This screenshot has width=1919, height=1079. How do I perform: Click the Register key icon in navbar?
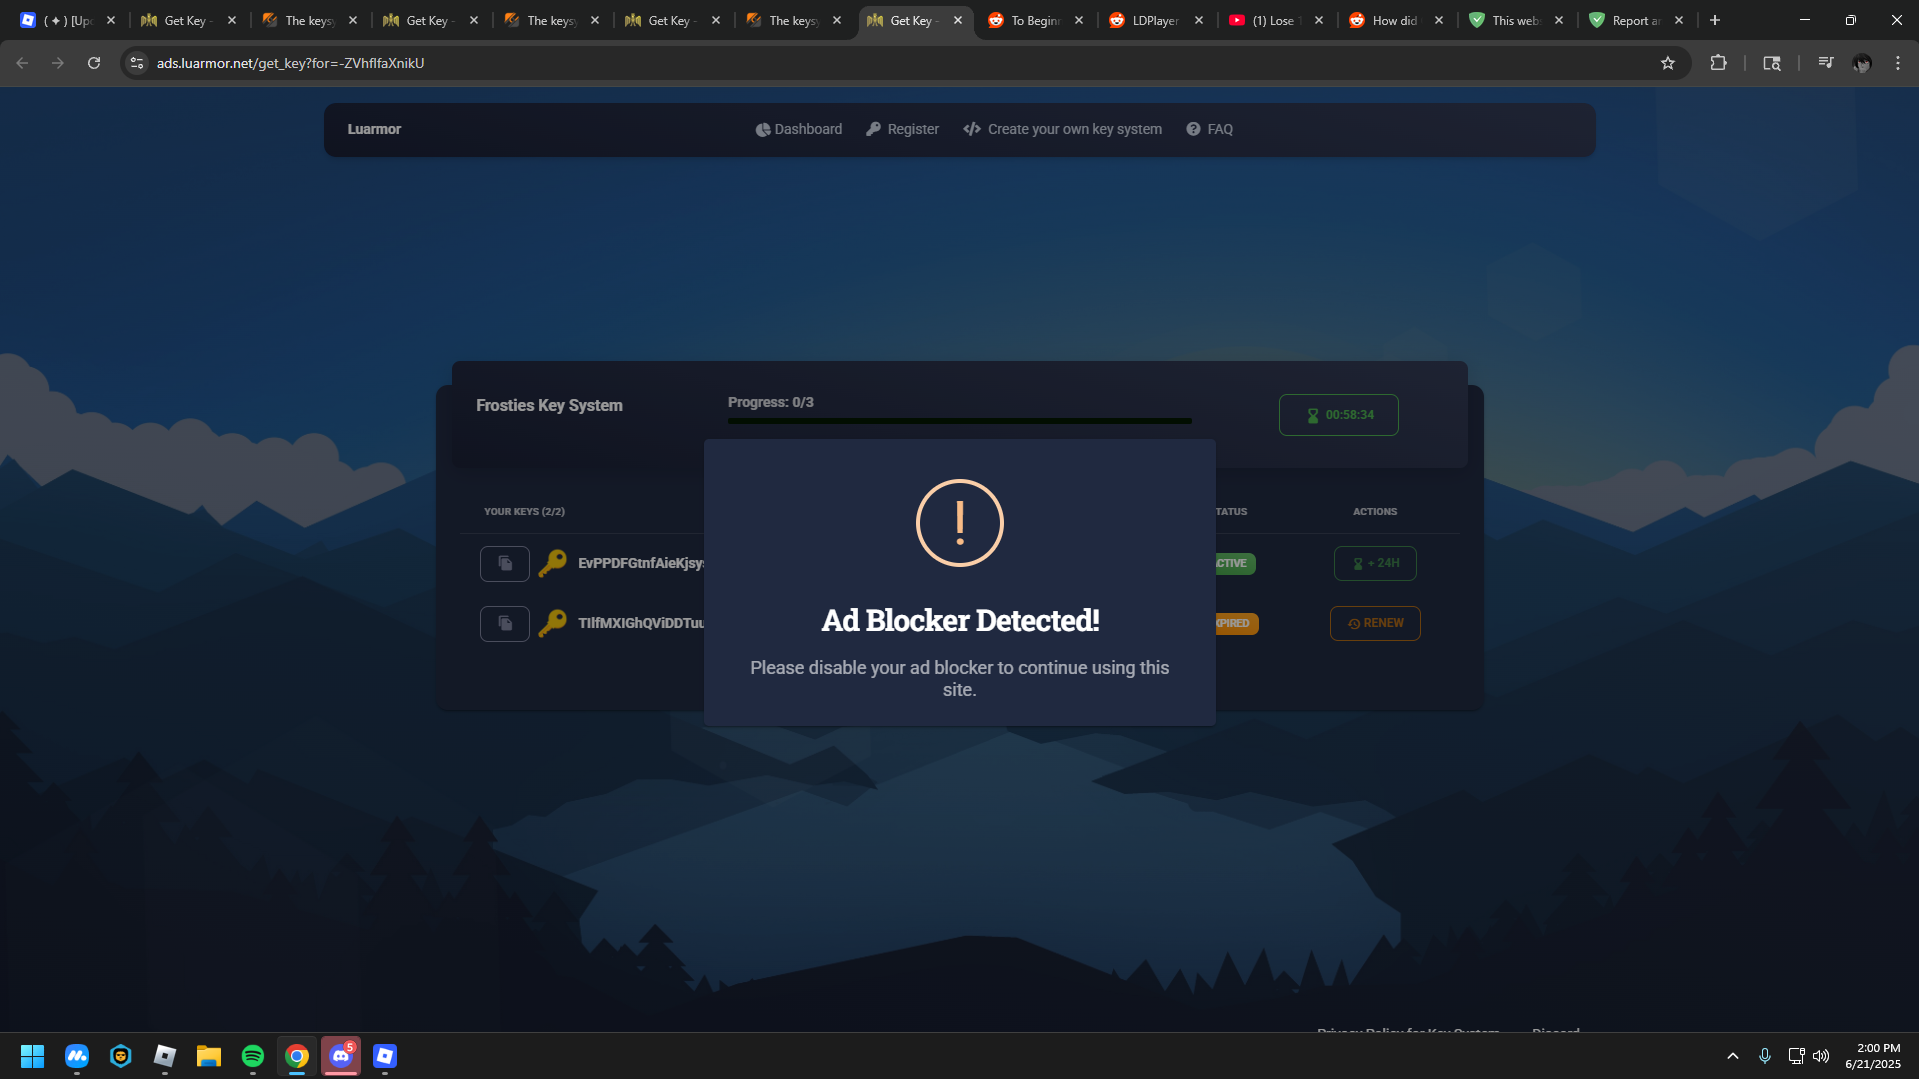(x=874, y=129)
